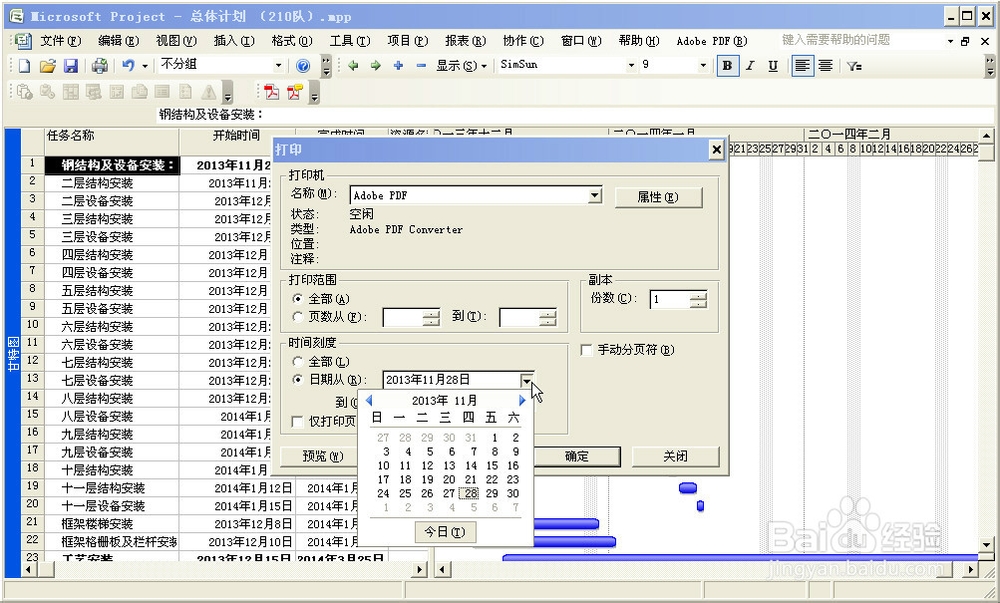Open printer properties with the 属性 button
Viewport: 1000px width, 603px height.
tap(658, 197)
